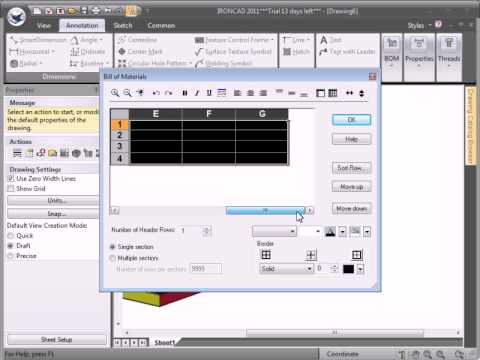Zoom out in the Bill of Materials toolbar
Viewport: 480px width, 360px height.
click(x=127, y=93)
